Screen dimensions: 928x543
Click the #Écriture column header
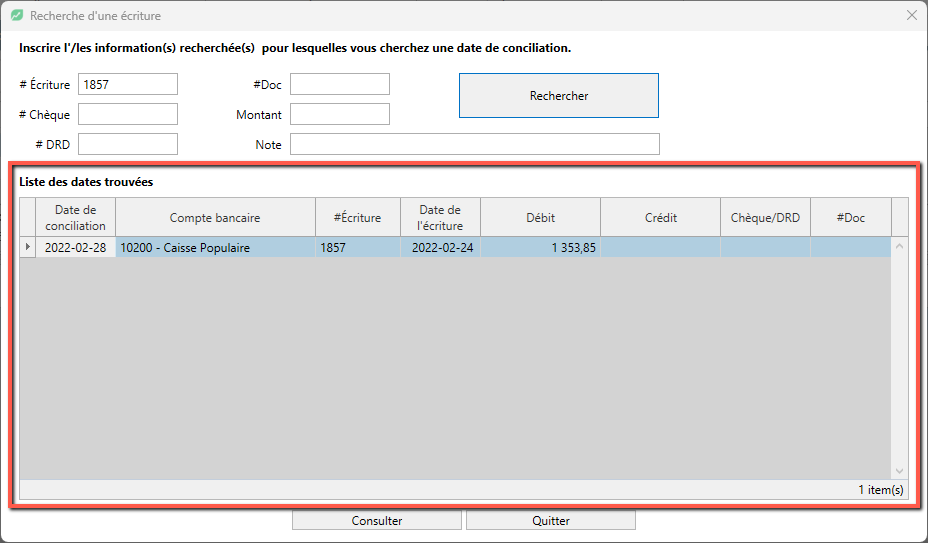coord(358,217)
